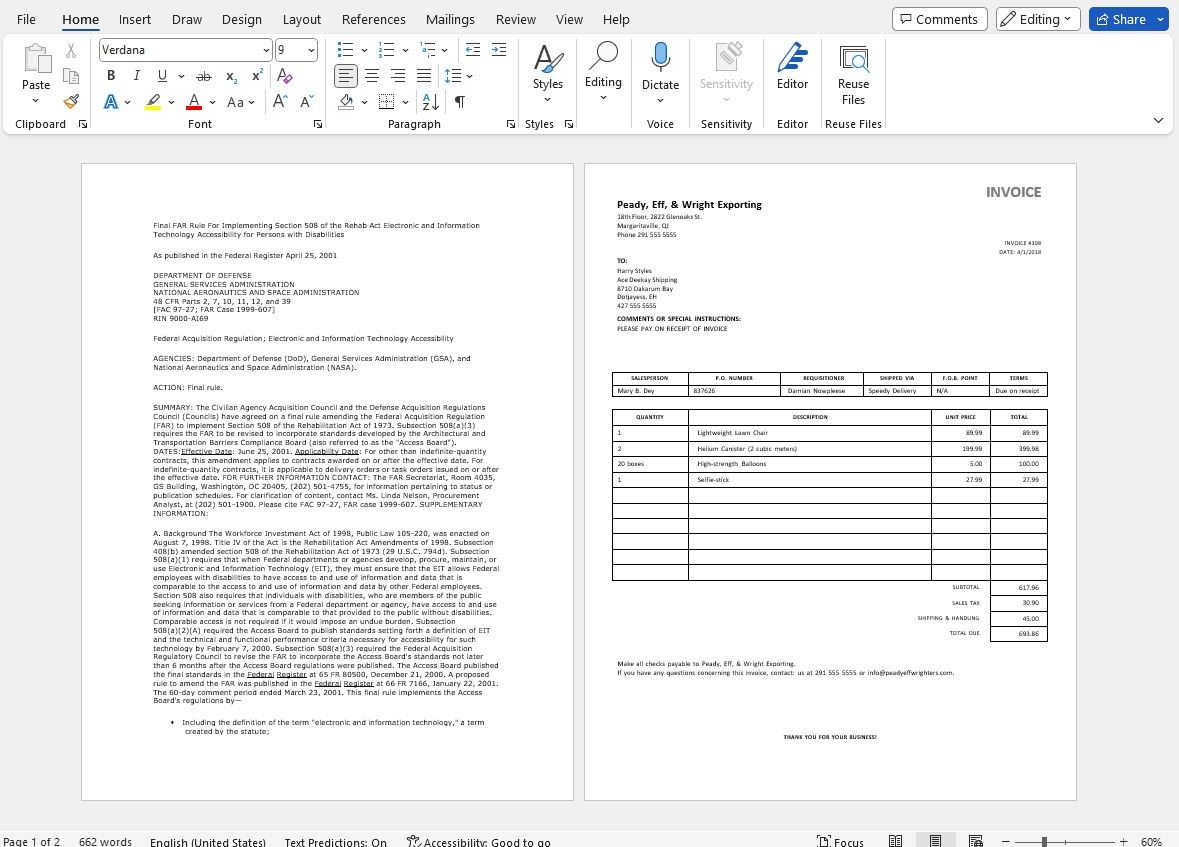This screenshot has height=847, width=1179.
Task: Apply strikethrough formatting
Action: point(204,76)
